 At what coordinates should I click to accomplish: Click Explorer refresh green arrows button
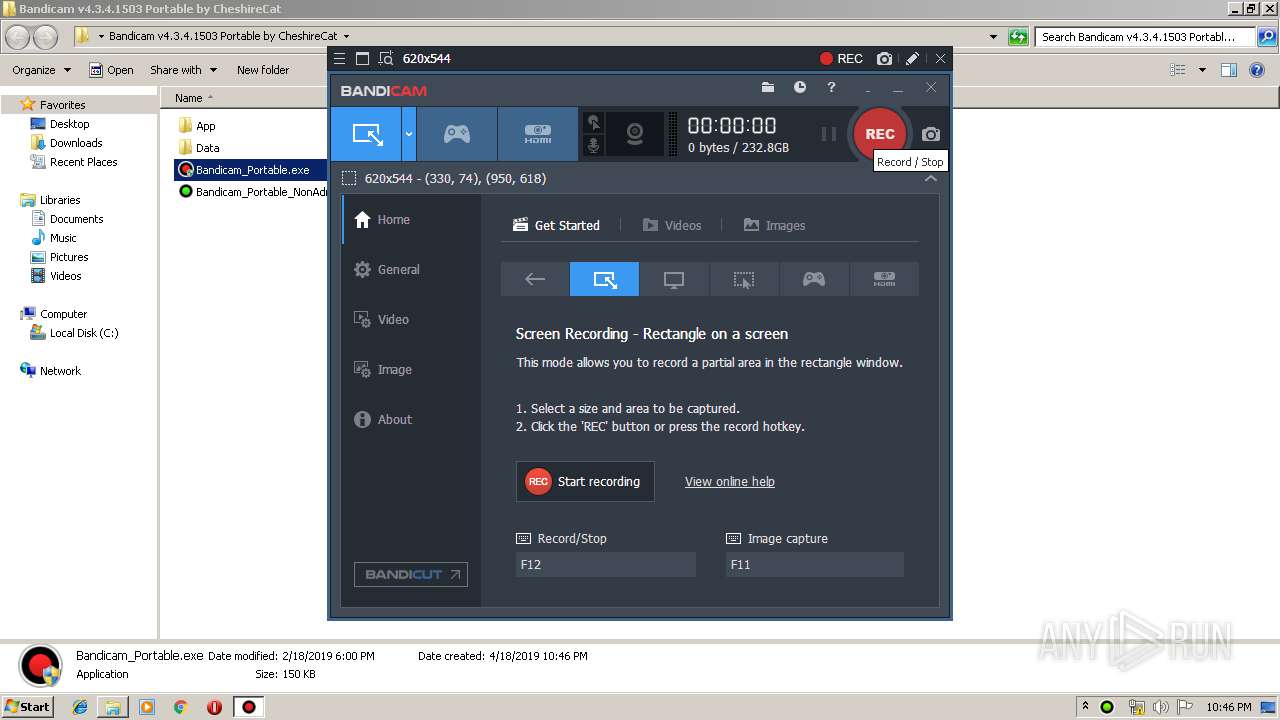(1018, 37)
